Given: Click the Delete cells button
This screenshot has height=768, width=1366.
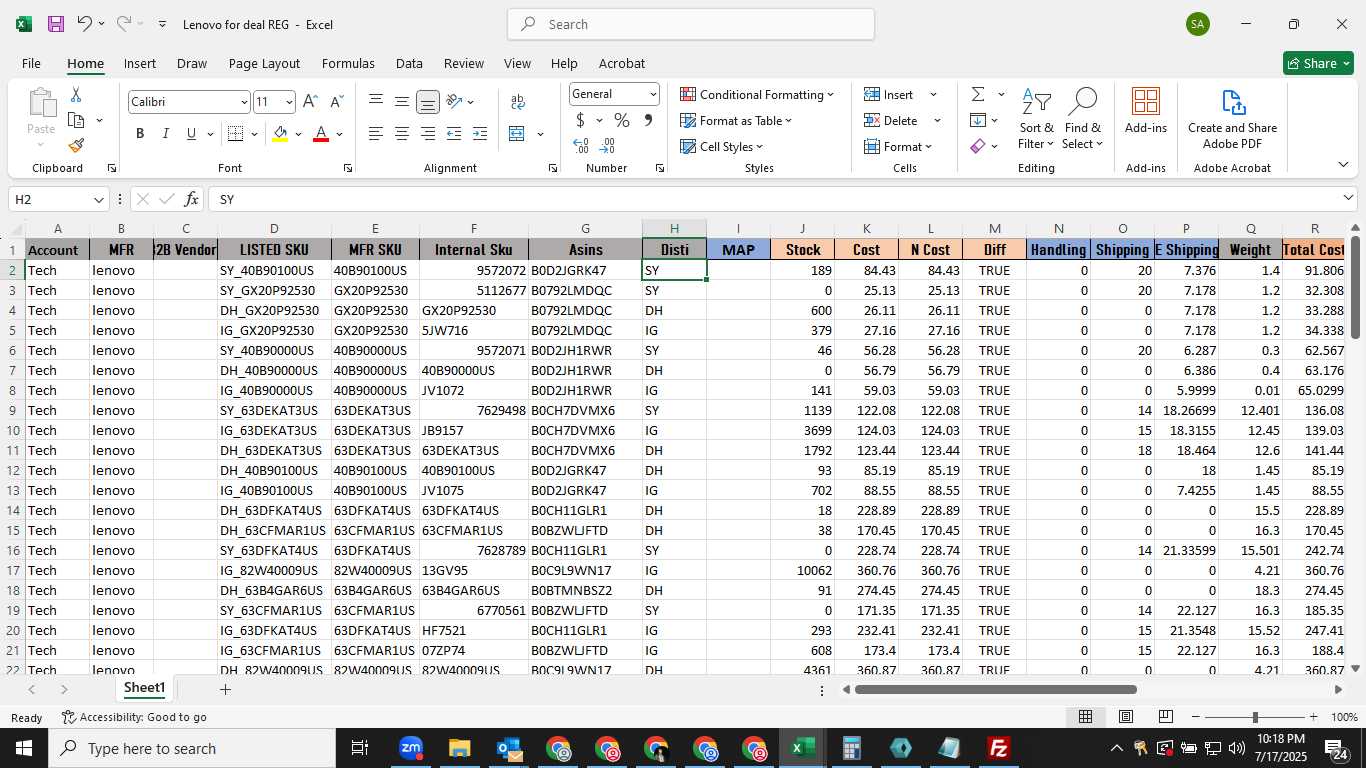Looking at the screenshot, I should tap(891, 120).
